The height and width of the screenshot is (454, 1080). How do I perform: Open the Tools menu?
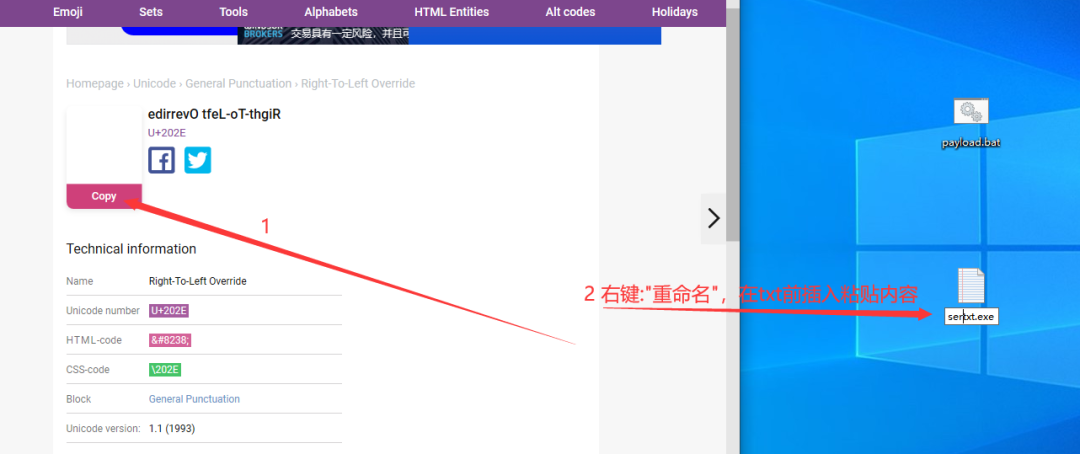(x=233, y=12)
